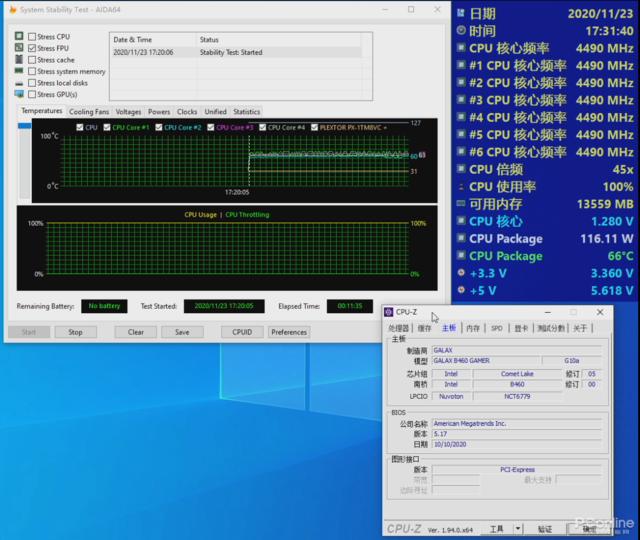Click icon beside CPU Package temperature
This screenshot has height=540, width=640.
(x=461, y=256)
